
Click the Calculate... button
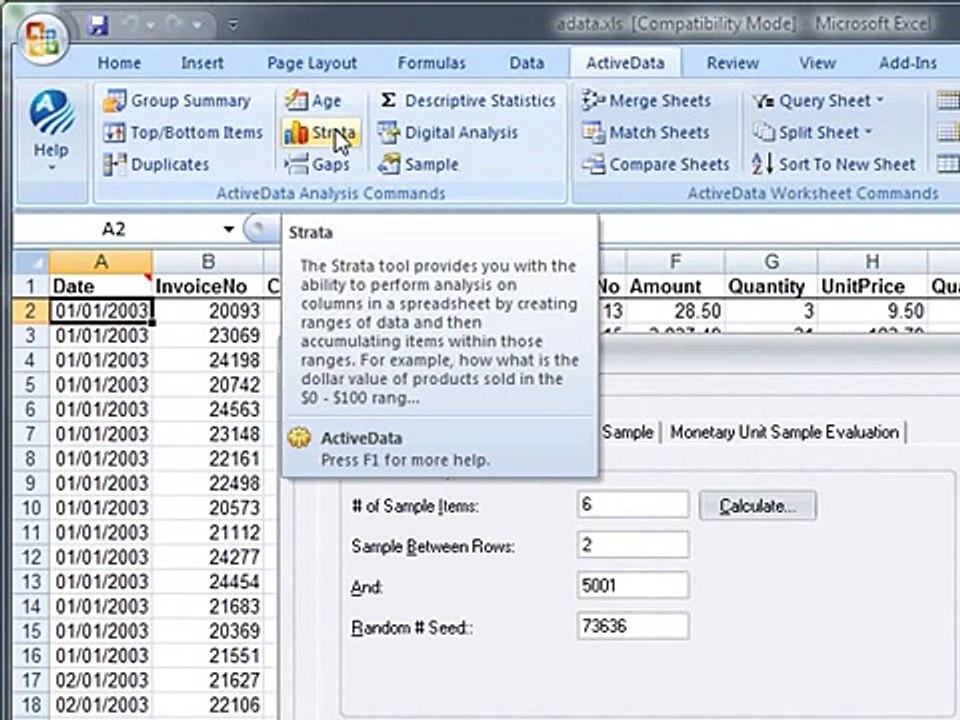click(x=758, y=506)
